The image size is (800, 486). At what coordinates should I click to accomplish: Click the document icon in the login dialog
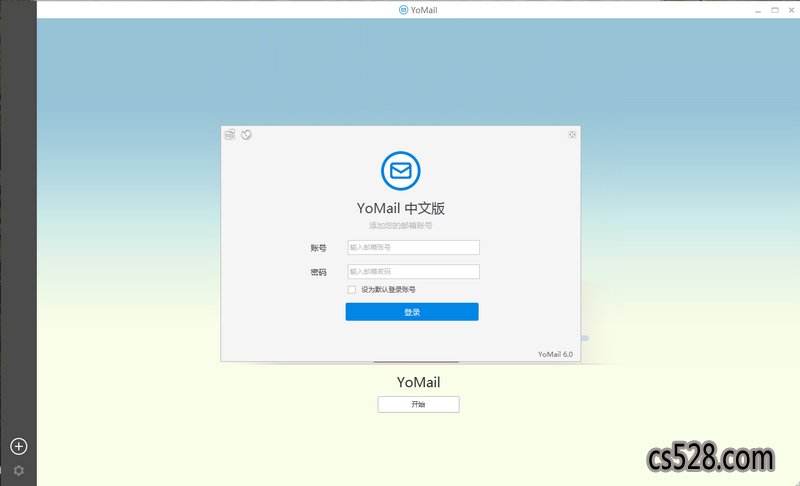pyautogui.click(x=230, y=134)
